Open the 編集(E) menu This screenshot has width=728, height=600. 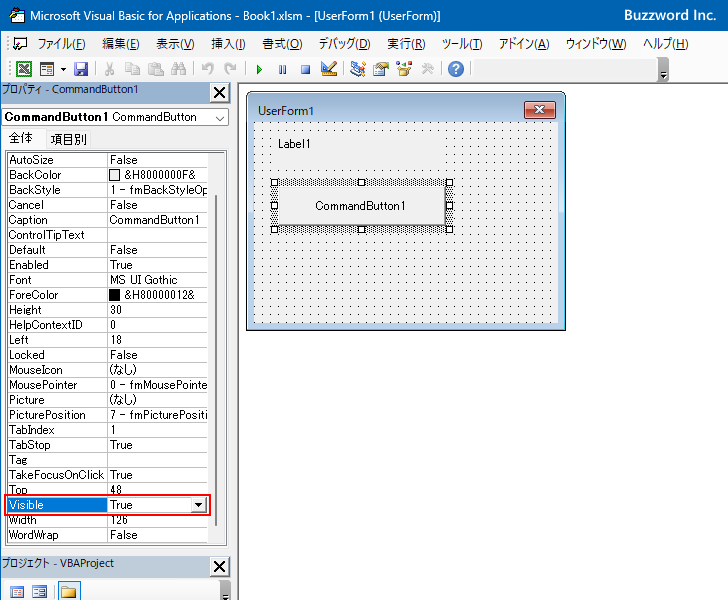121,44
